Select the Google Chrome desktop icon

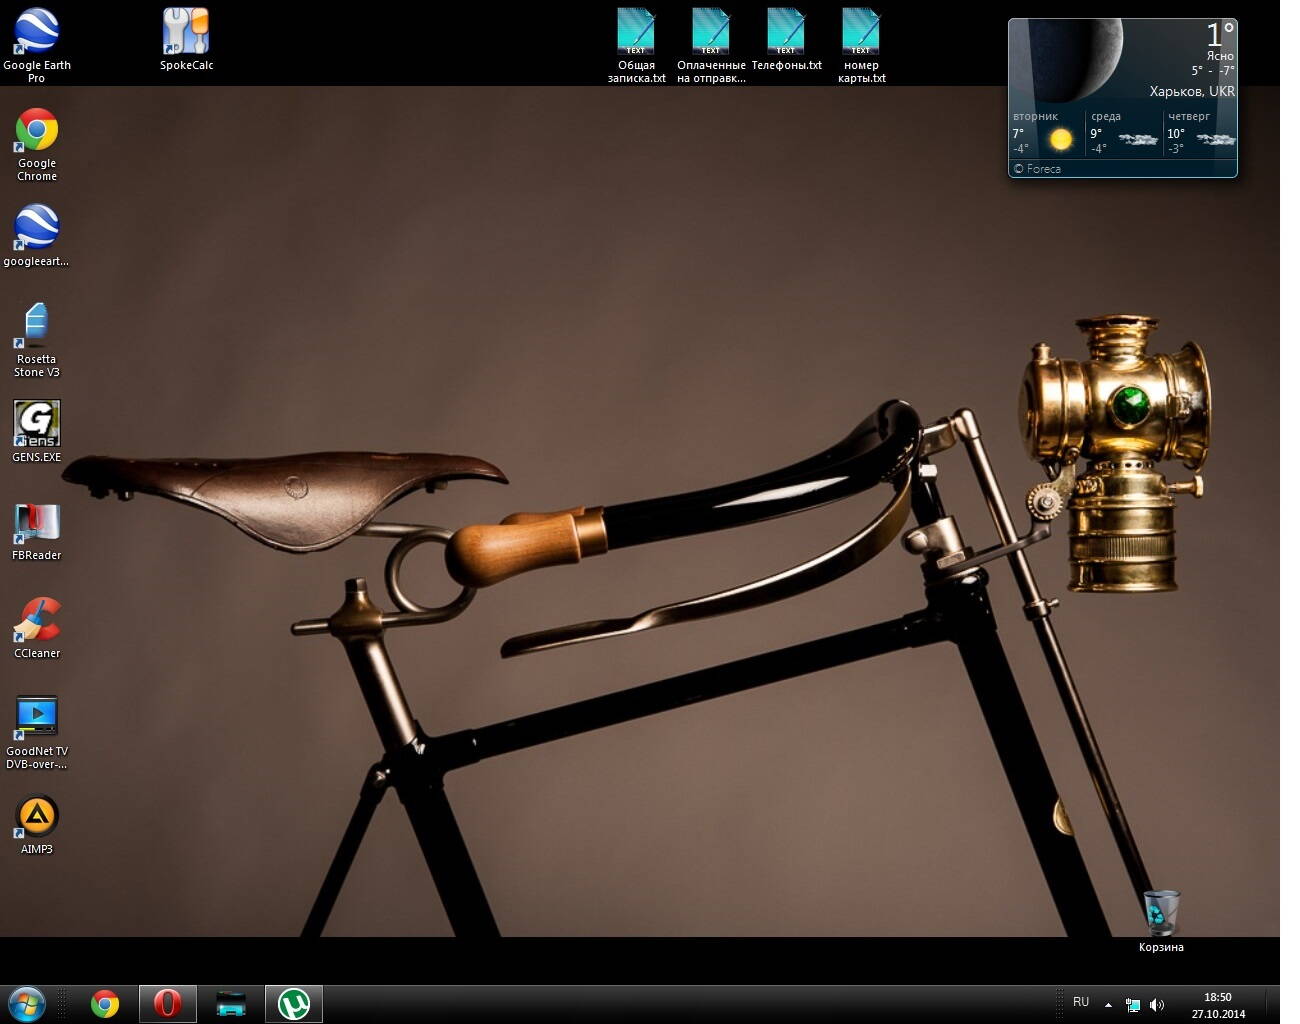[37, 130]
